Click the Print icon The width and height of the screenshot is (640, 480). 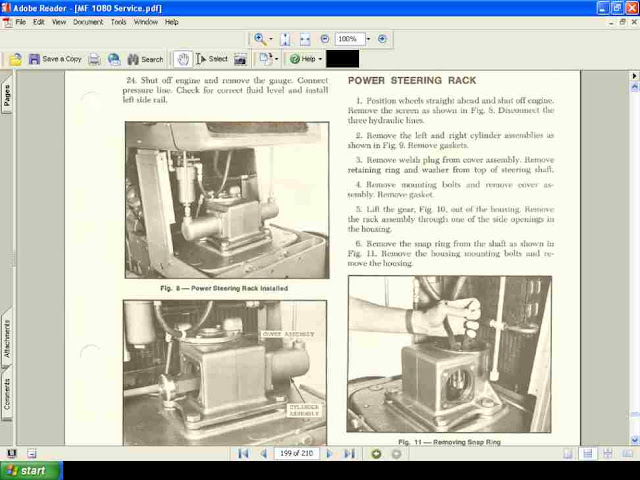point(94,59)
